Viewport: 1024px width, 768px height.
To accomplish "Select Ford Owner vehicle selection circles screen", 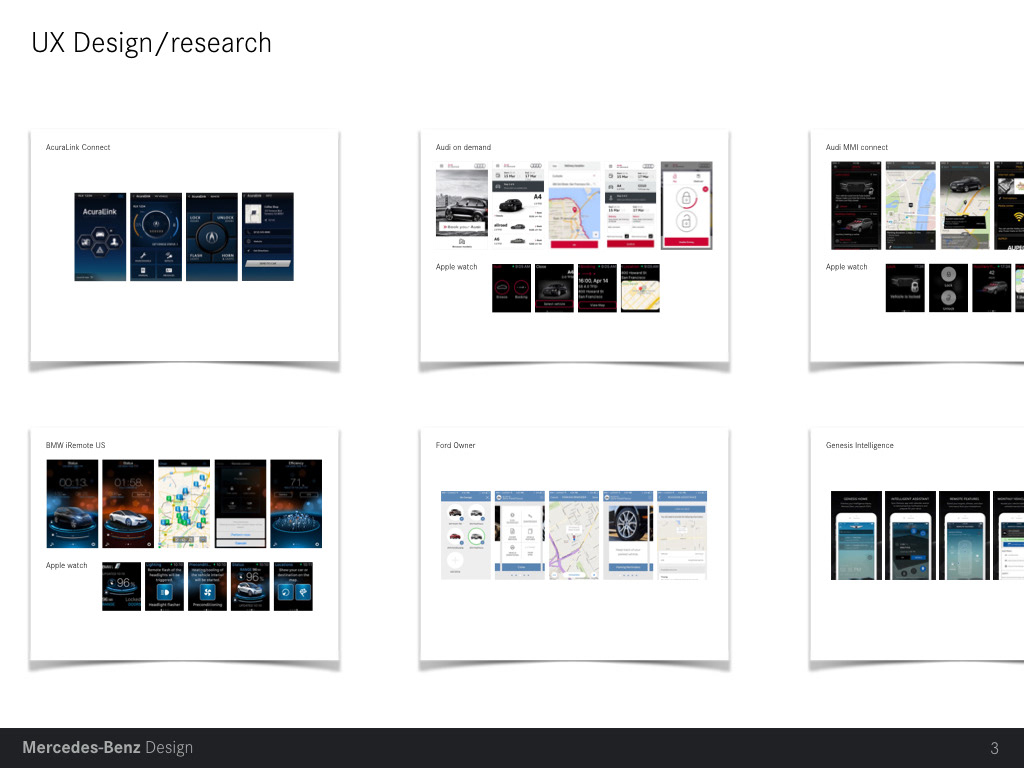I will 466,535.
